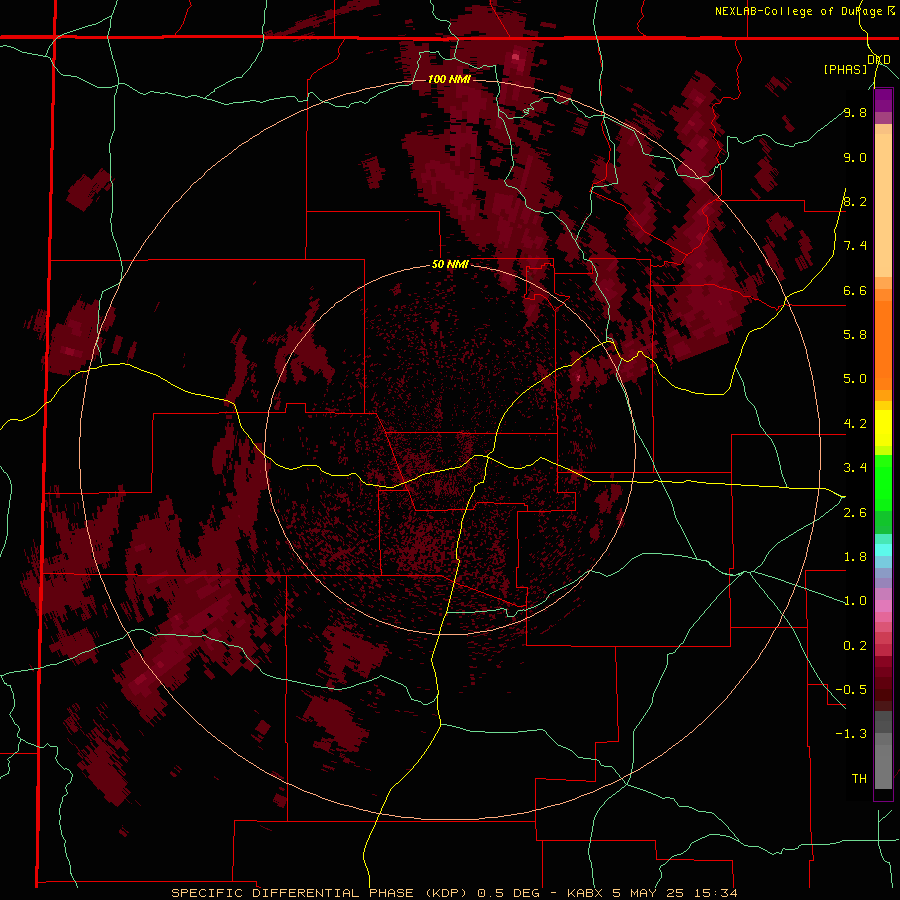Click the 100 NMI range ring label
This screenshot has height=900, width=900.
pyautogui.click(x=449, y=79)
